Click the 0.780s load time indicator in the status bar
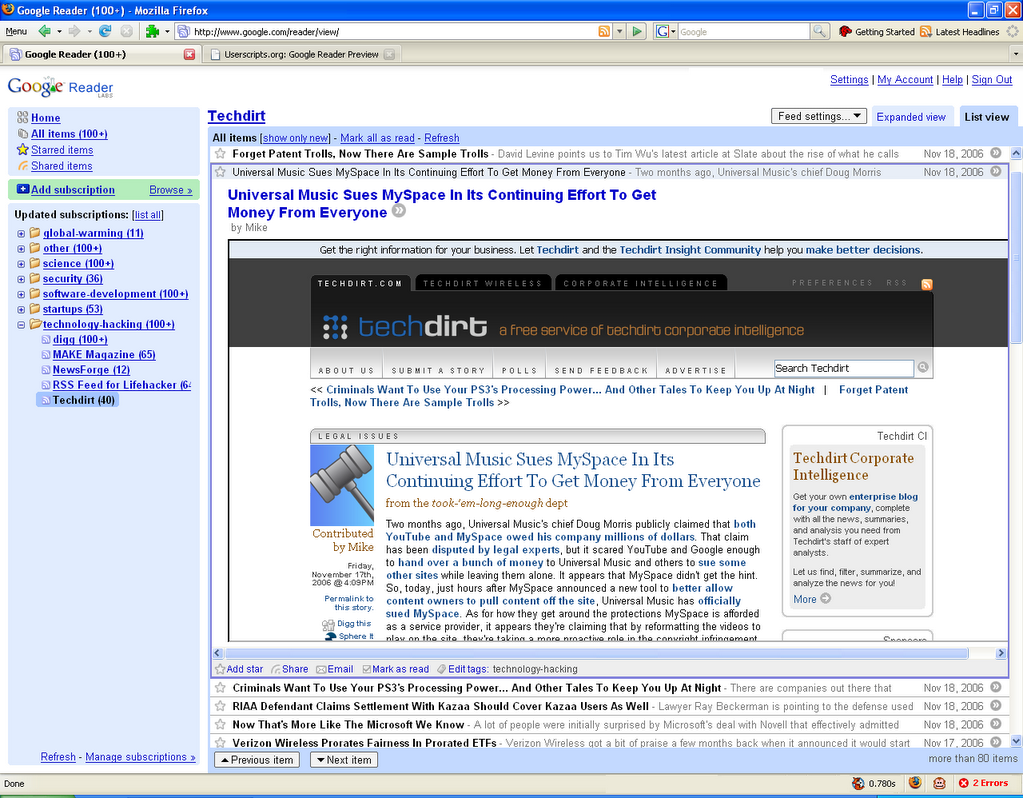The width and height of the screenshot is (1023, 798). 874,783
